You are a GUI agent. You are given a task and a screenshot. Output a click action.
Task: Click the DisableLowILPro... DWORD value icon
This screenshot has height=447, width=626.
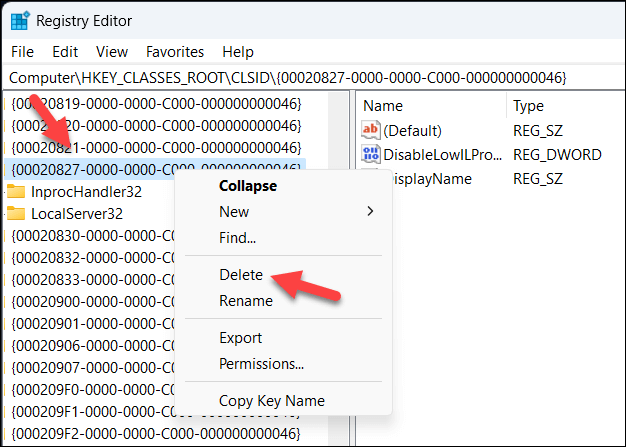(x=370, y=154)
